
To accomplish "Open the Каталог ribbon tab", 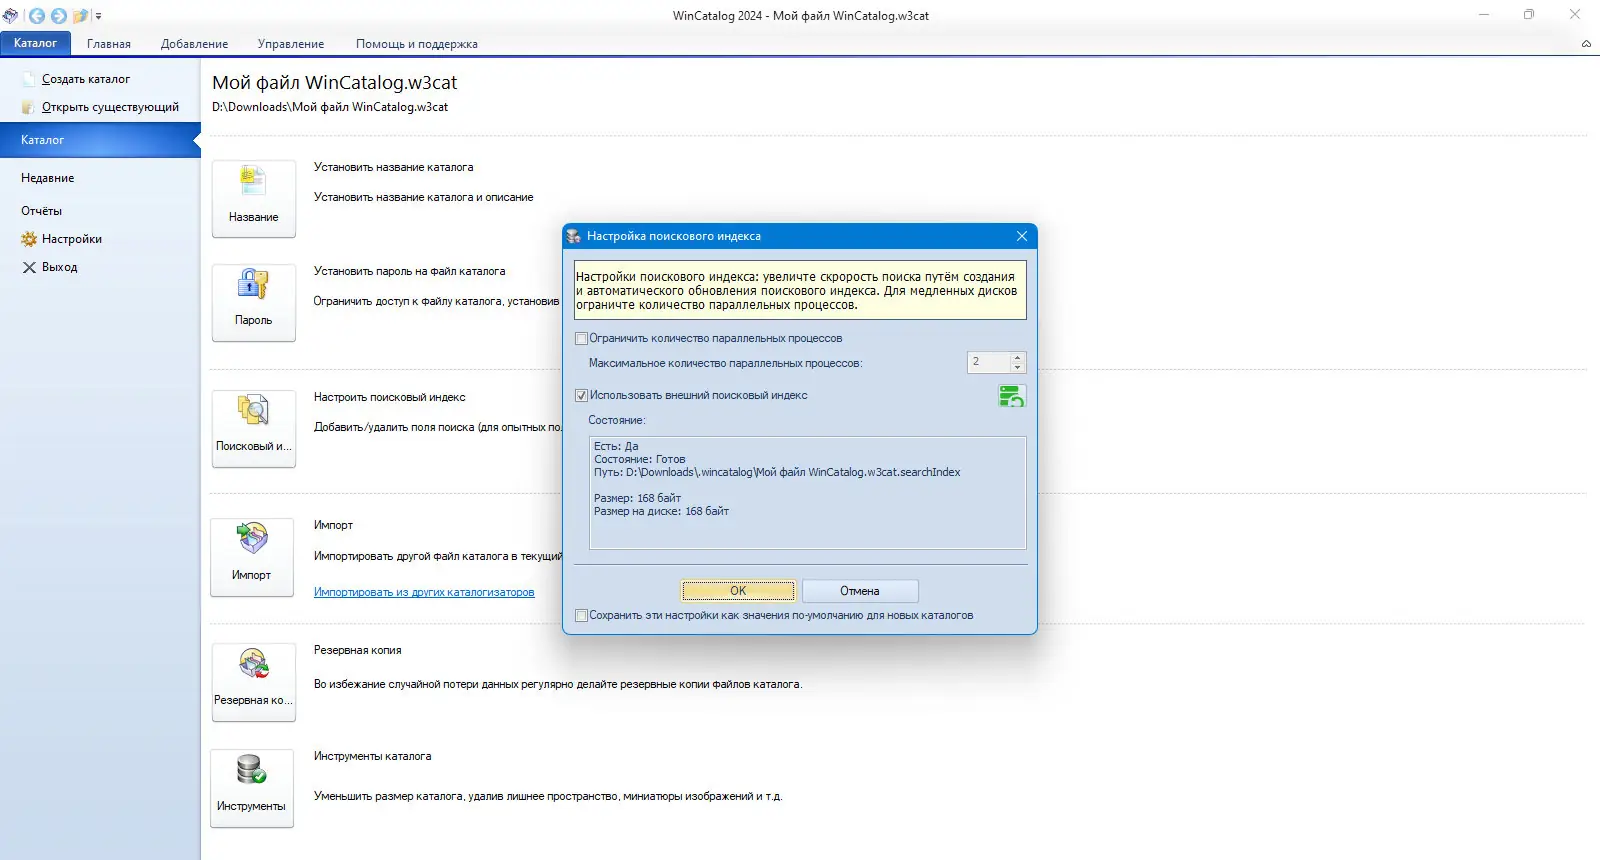I will tap(35, 43).
